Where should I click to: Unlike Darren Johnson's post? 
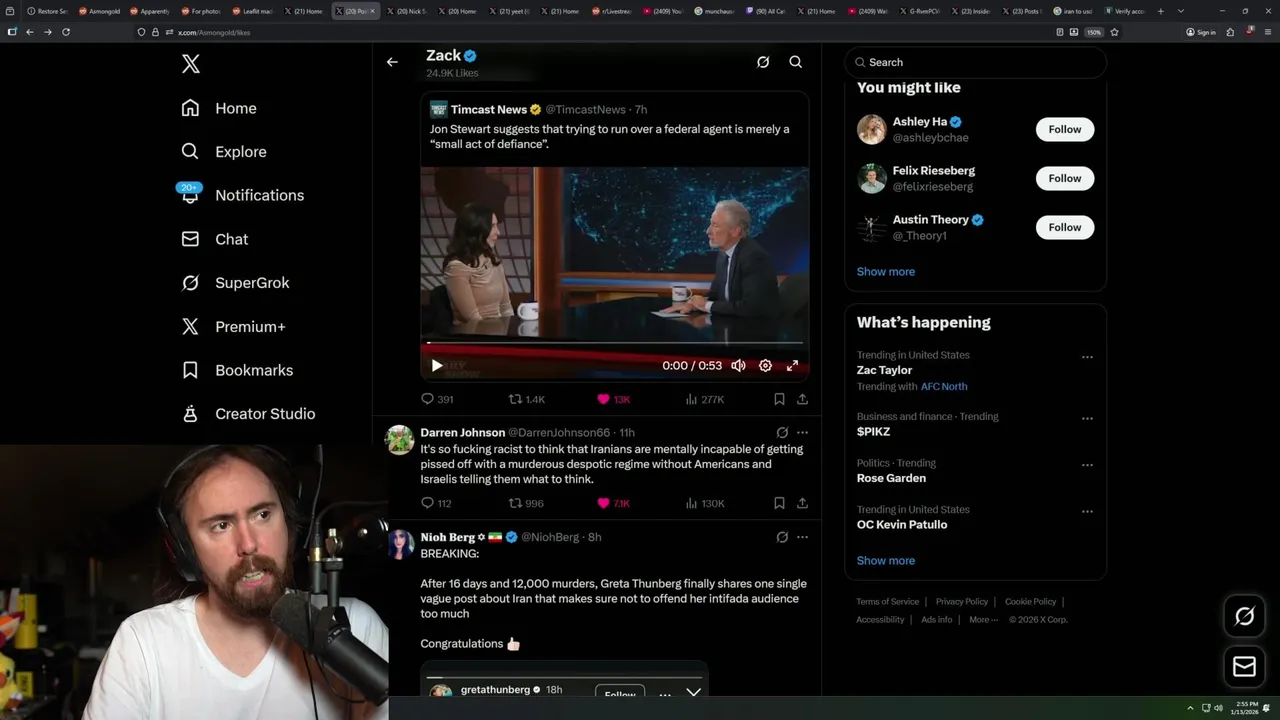[x=613, y=503]
